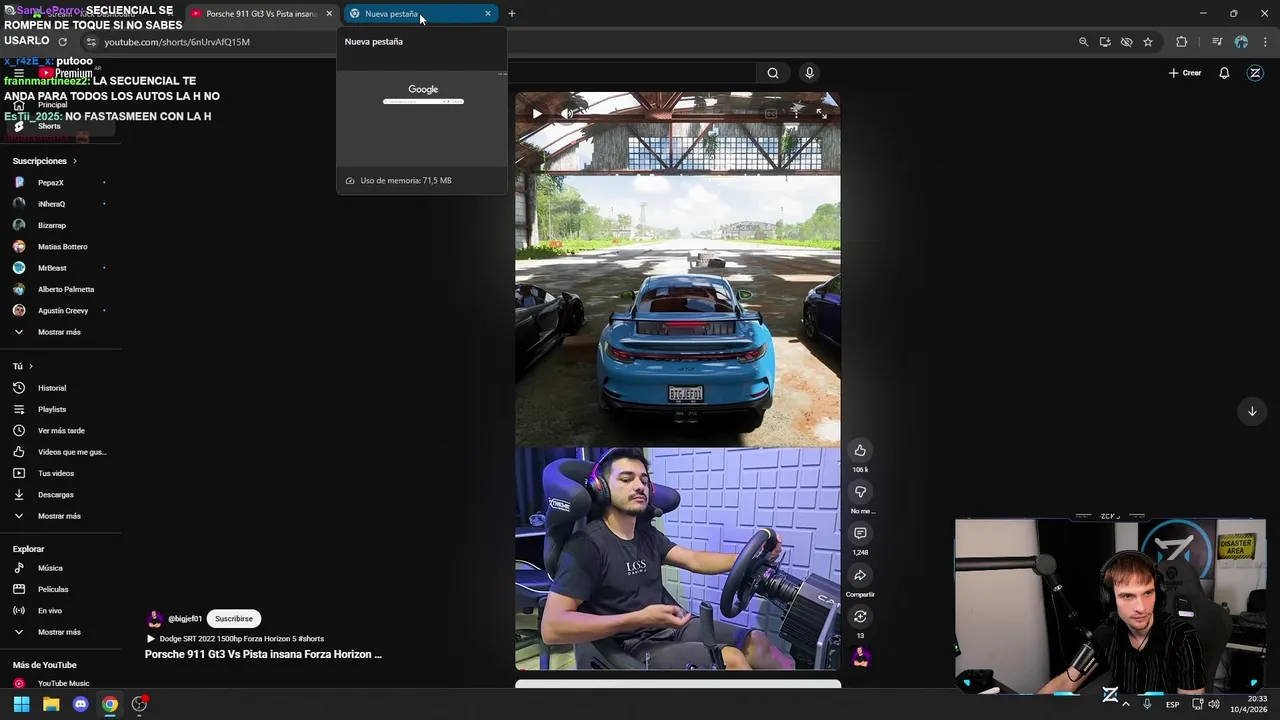Viewport: 1280px width, 720px height.
Task: Open the Windows Start menu
Action: coord(21,704)
